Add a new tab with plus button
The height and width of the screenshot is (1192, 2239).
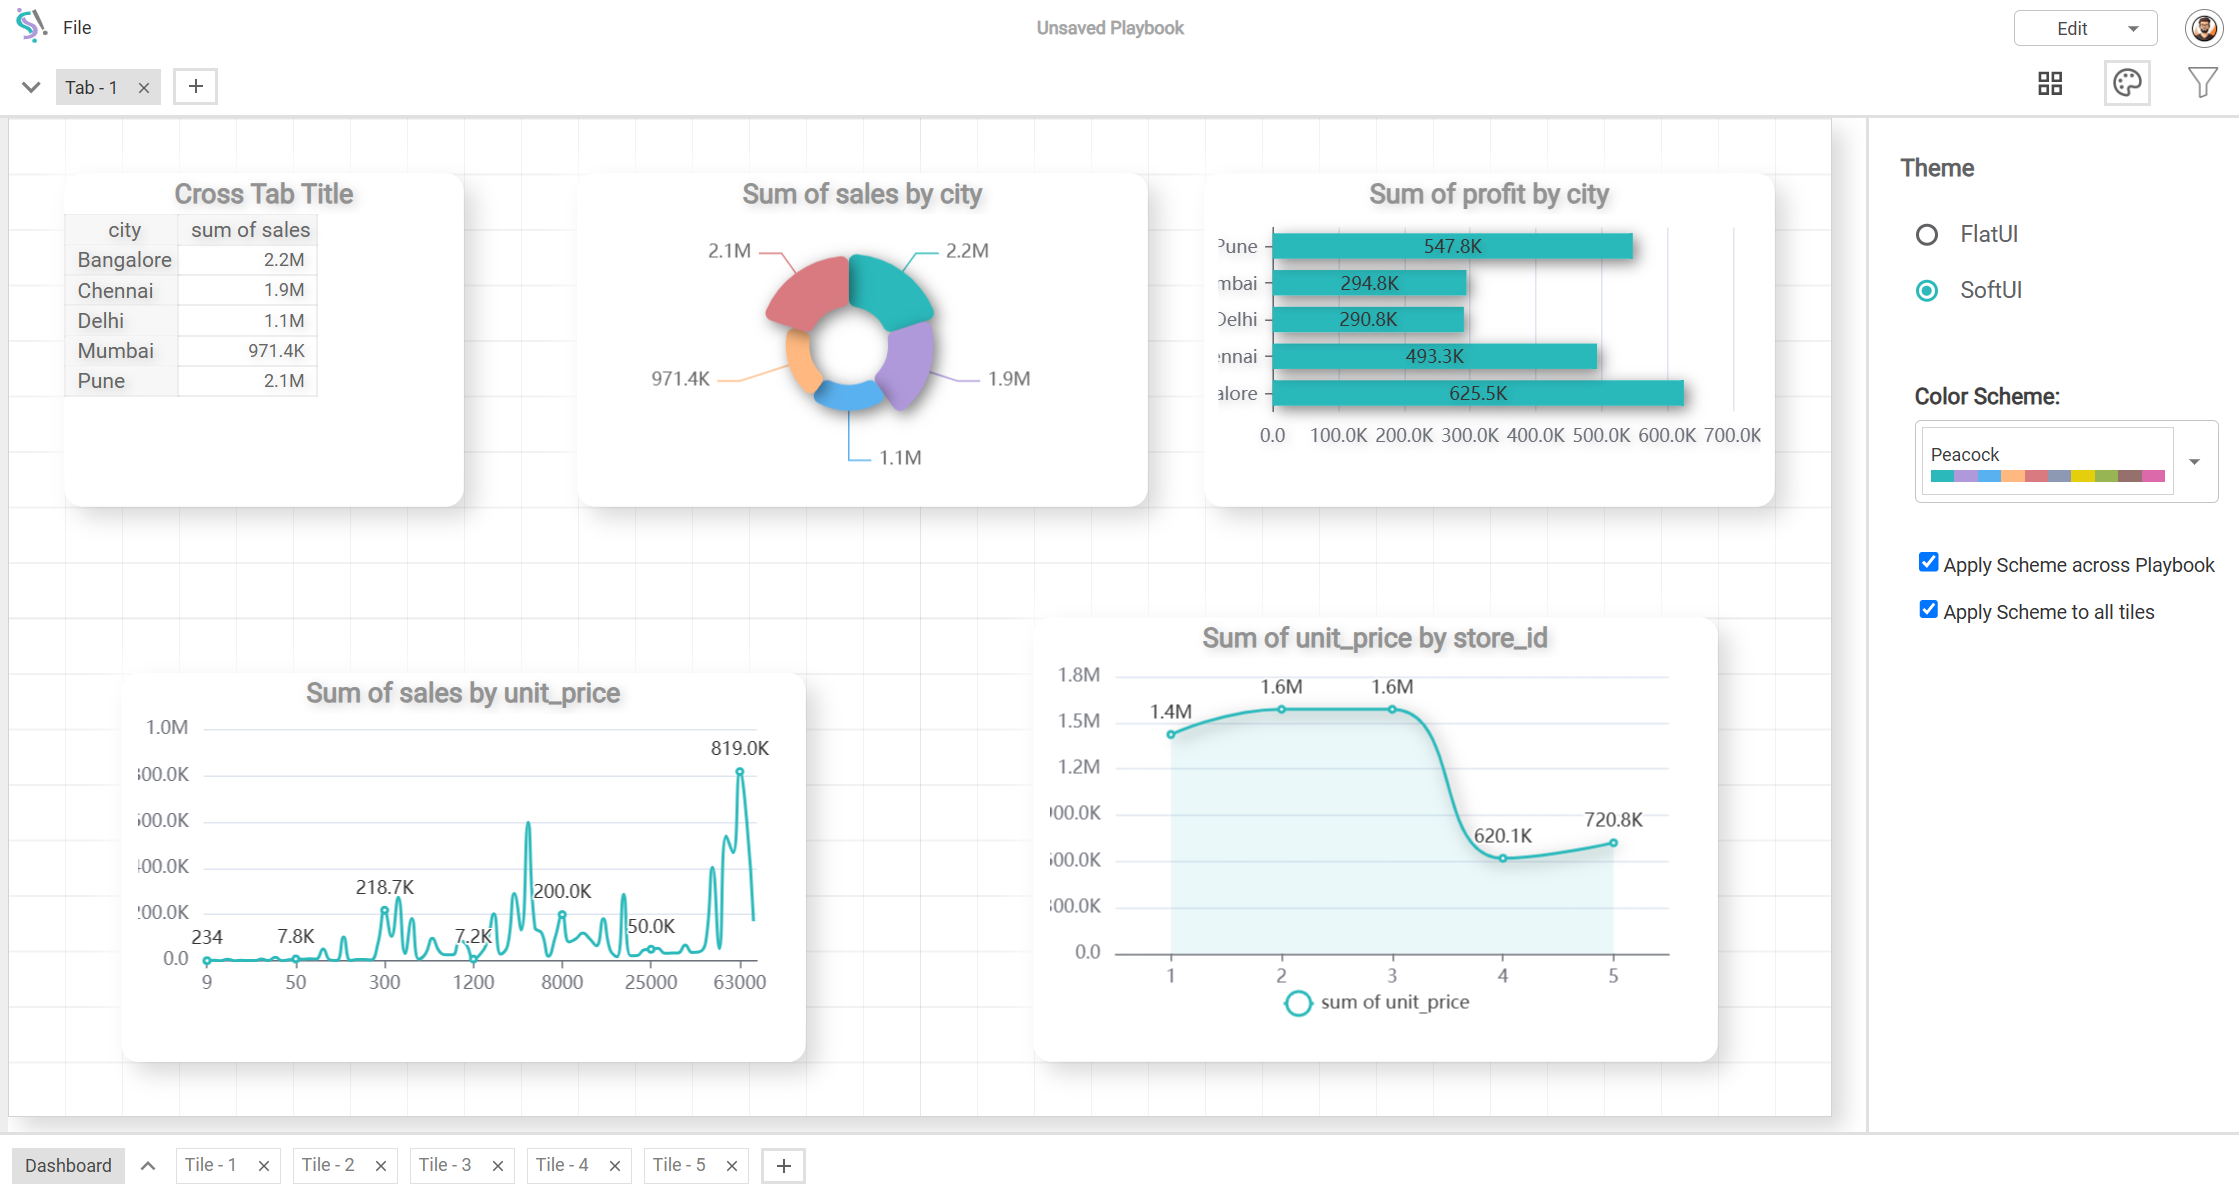click(x=196, y=87)
